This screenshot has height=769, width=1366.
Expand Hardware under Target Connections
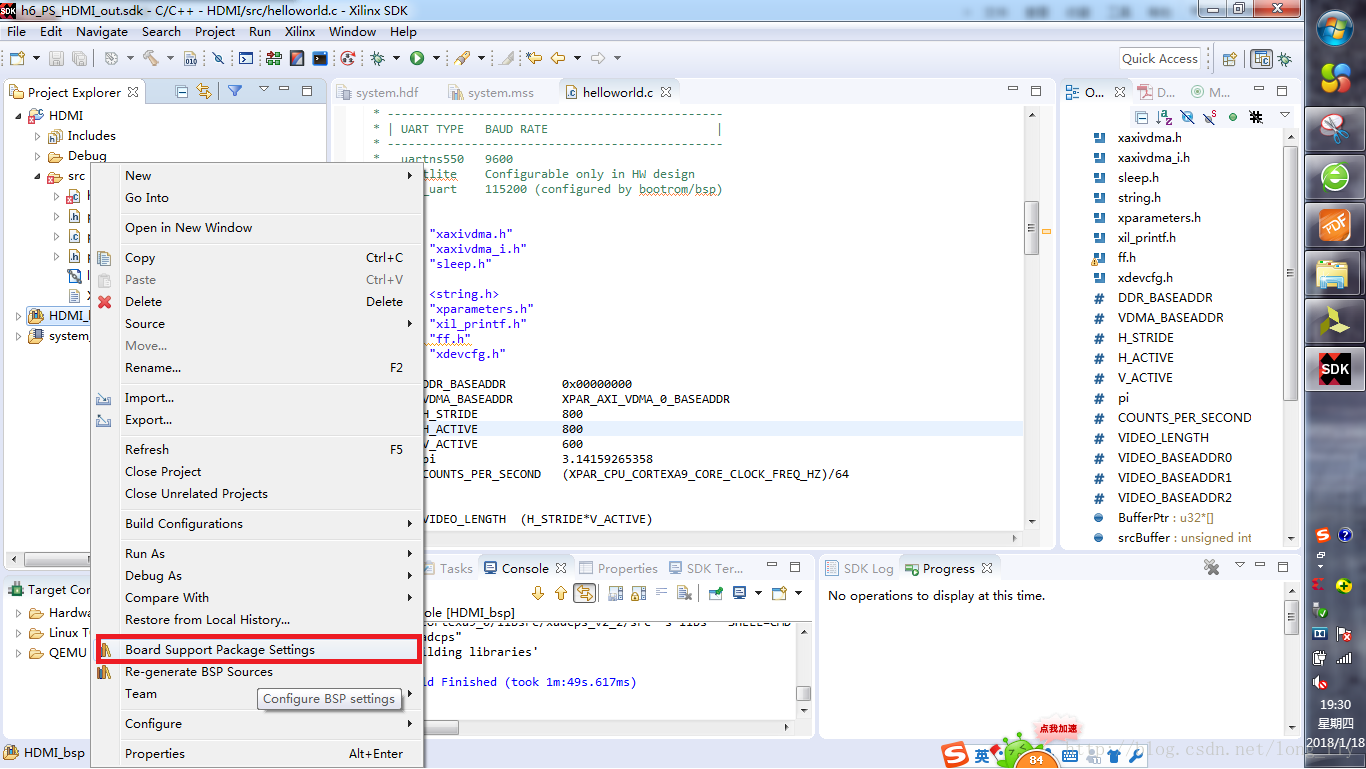pyautogui.click(x=18, y=612)
